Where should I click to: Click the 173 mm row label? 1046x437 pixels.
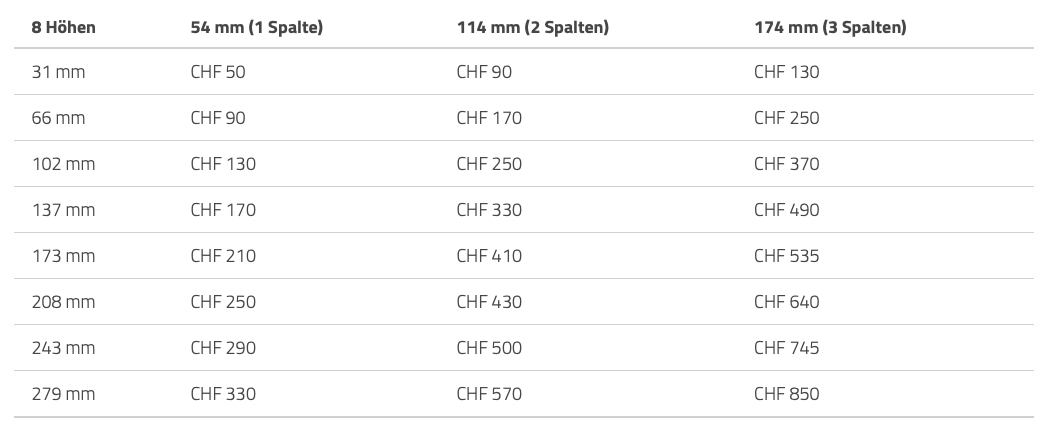click(x=64, y=256)
